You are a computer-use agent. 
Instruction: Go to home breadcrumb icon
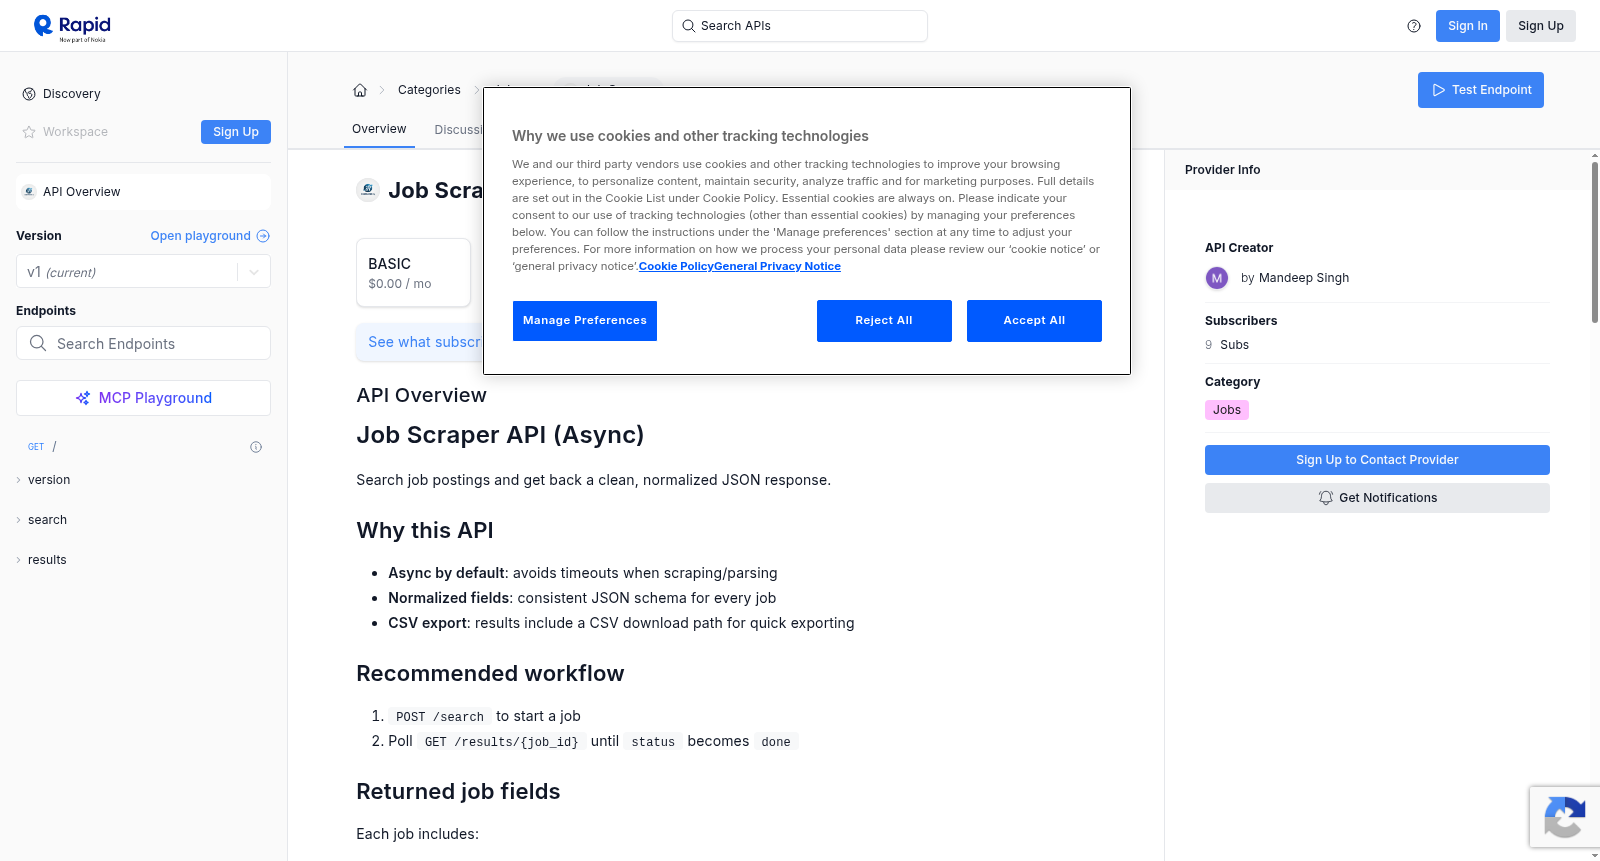(360, 90)
